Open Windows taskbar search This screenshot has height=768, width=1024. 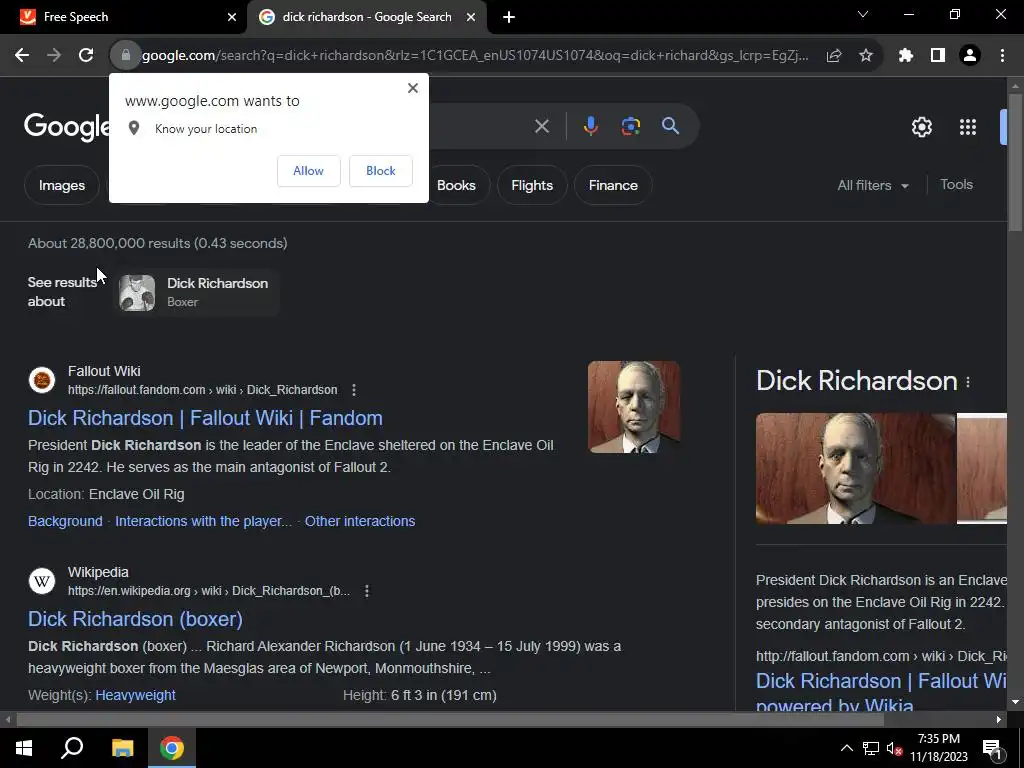72,748
